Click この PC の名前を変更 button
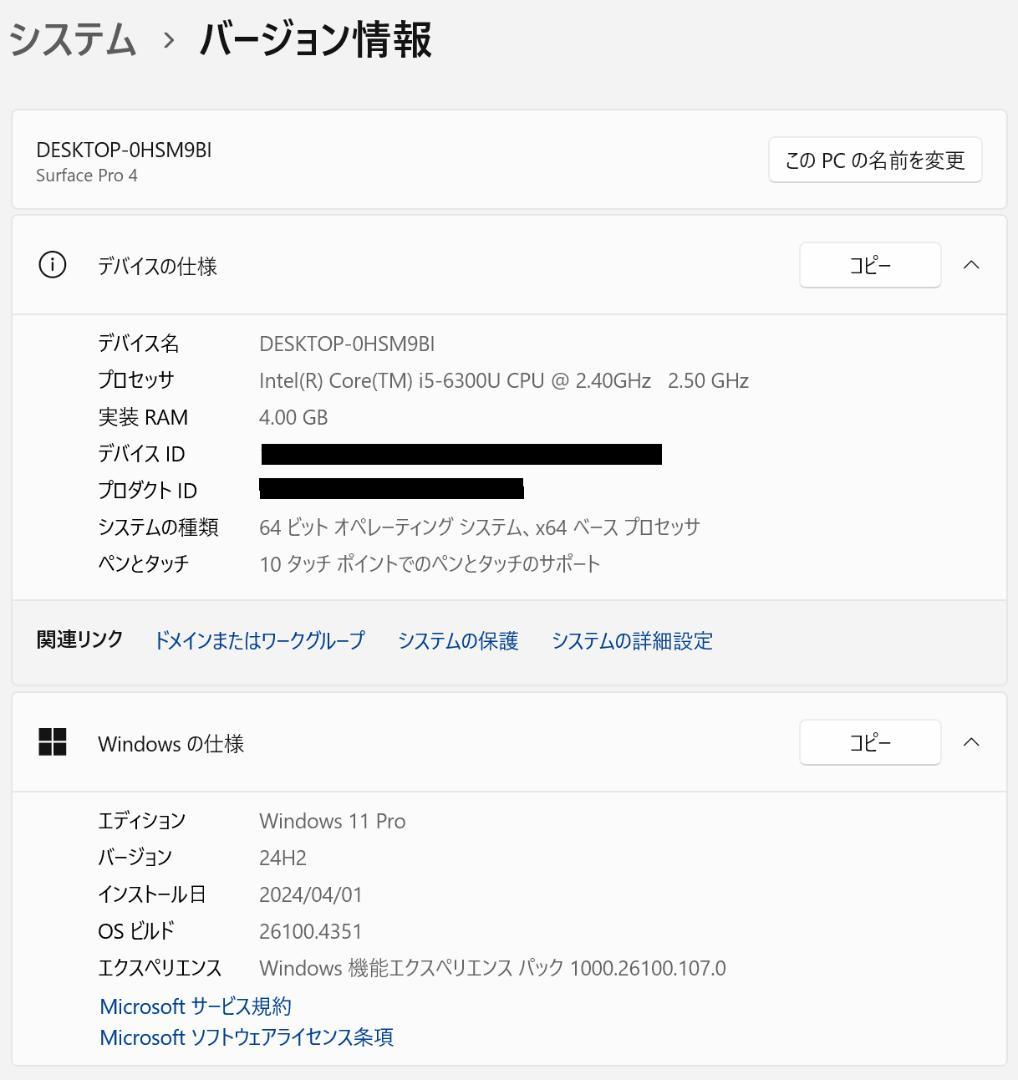The width and height of the screenshot is (1018, 1080). point(874,159)
